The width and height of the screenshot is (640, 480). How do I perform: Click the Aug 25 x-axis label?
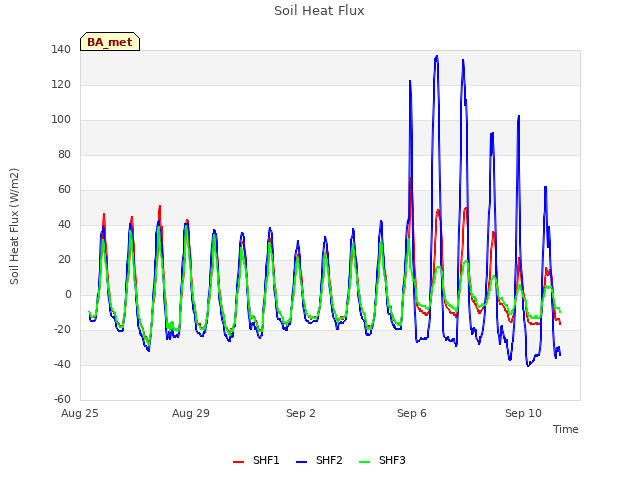tap(80, 413)
